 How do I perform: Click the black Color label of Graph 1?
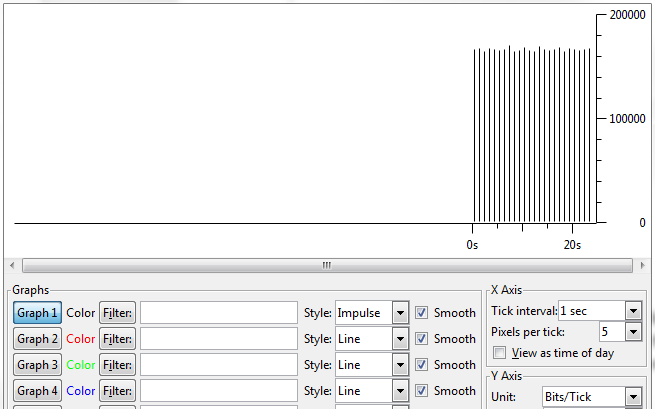coord(81,312)
